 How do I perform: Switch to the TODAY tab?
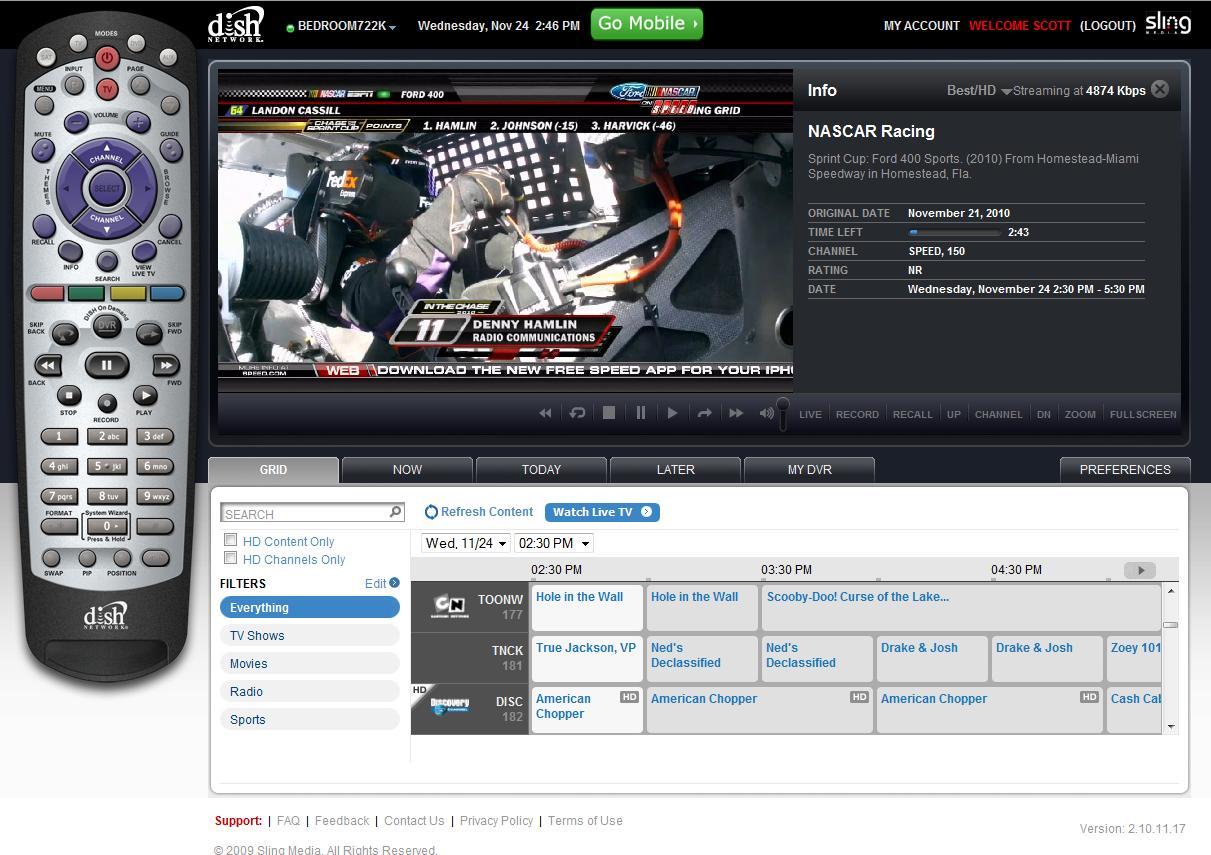point(541,469)
